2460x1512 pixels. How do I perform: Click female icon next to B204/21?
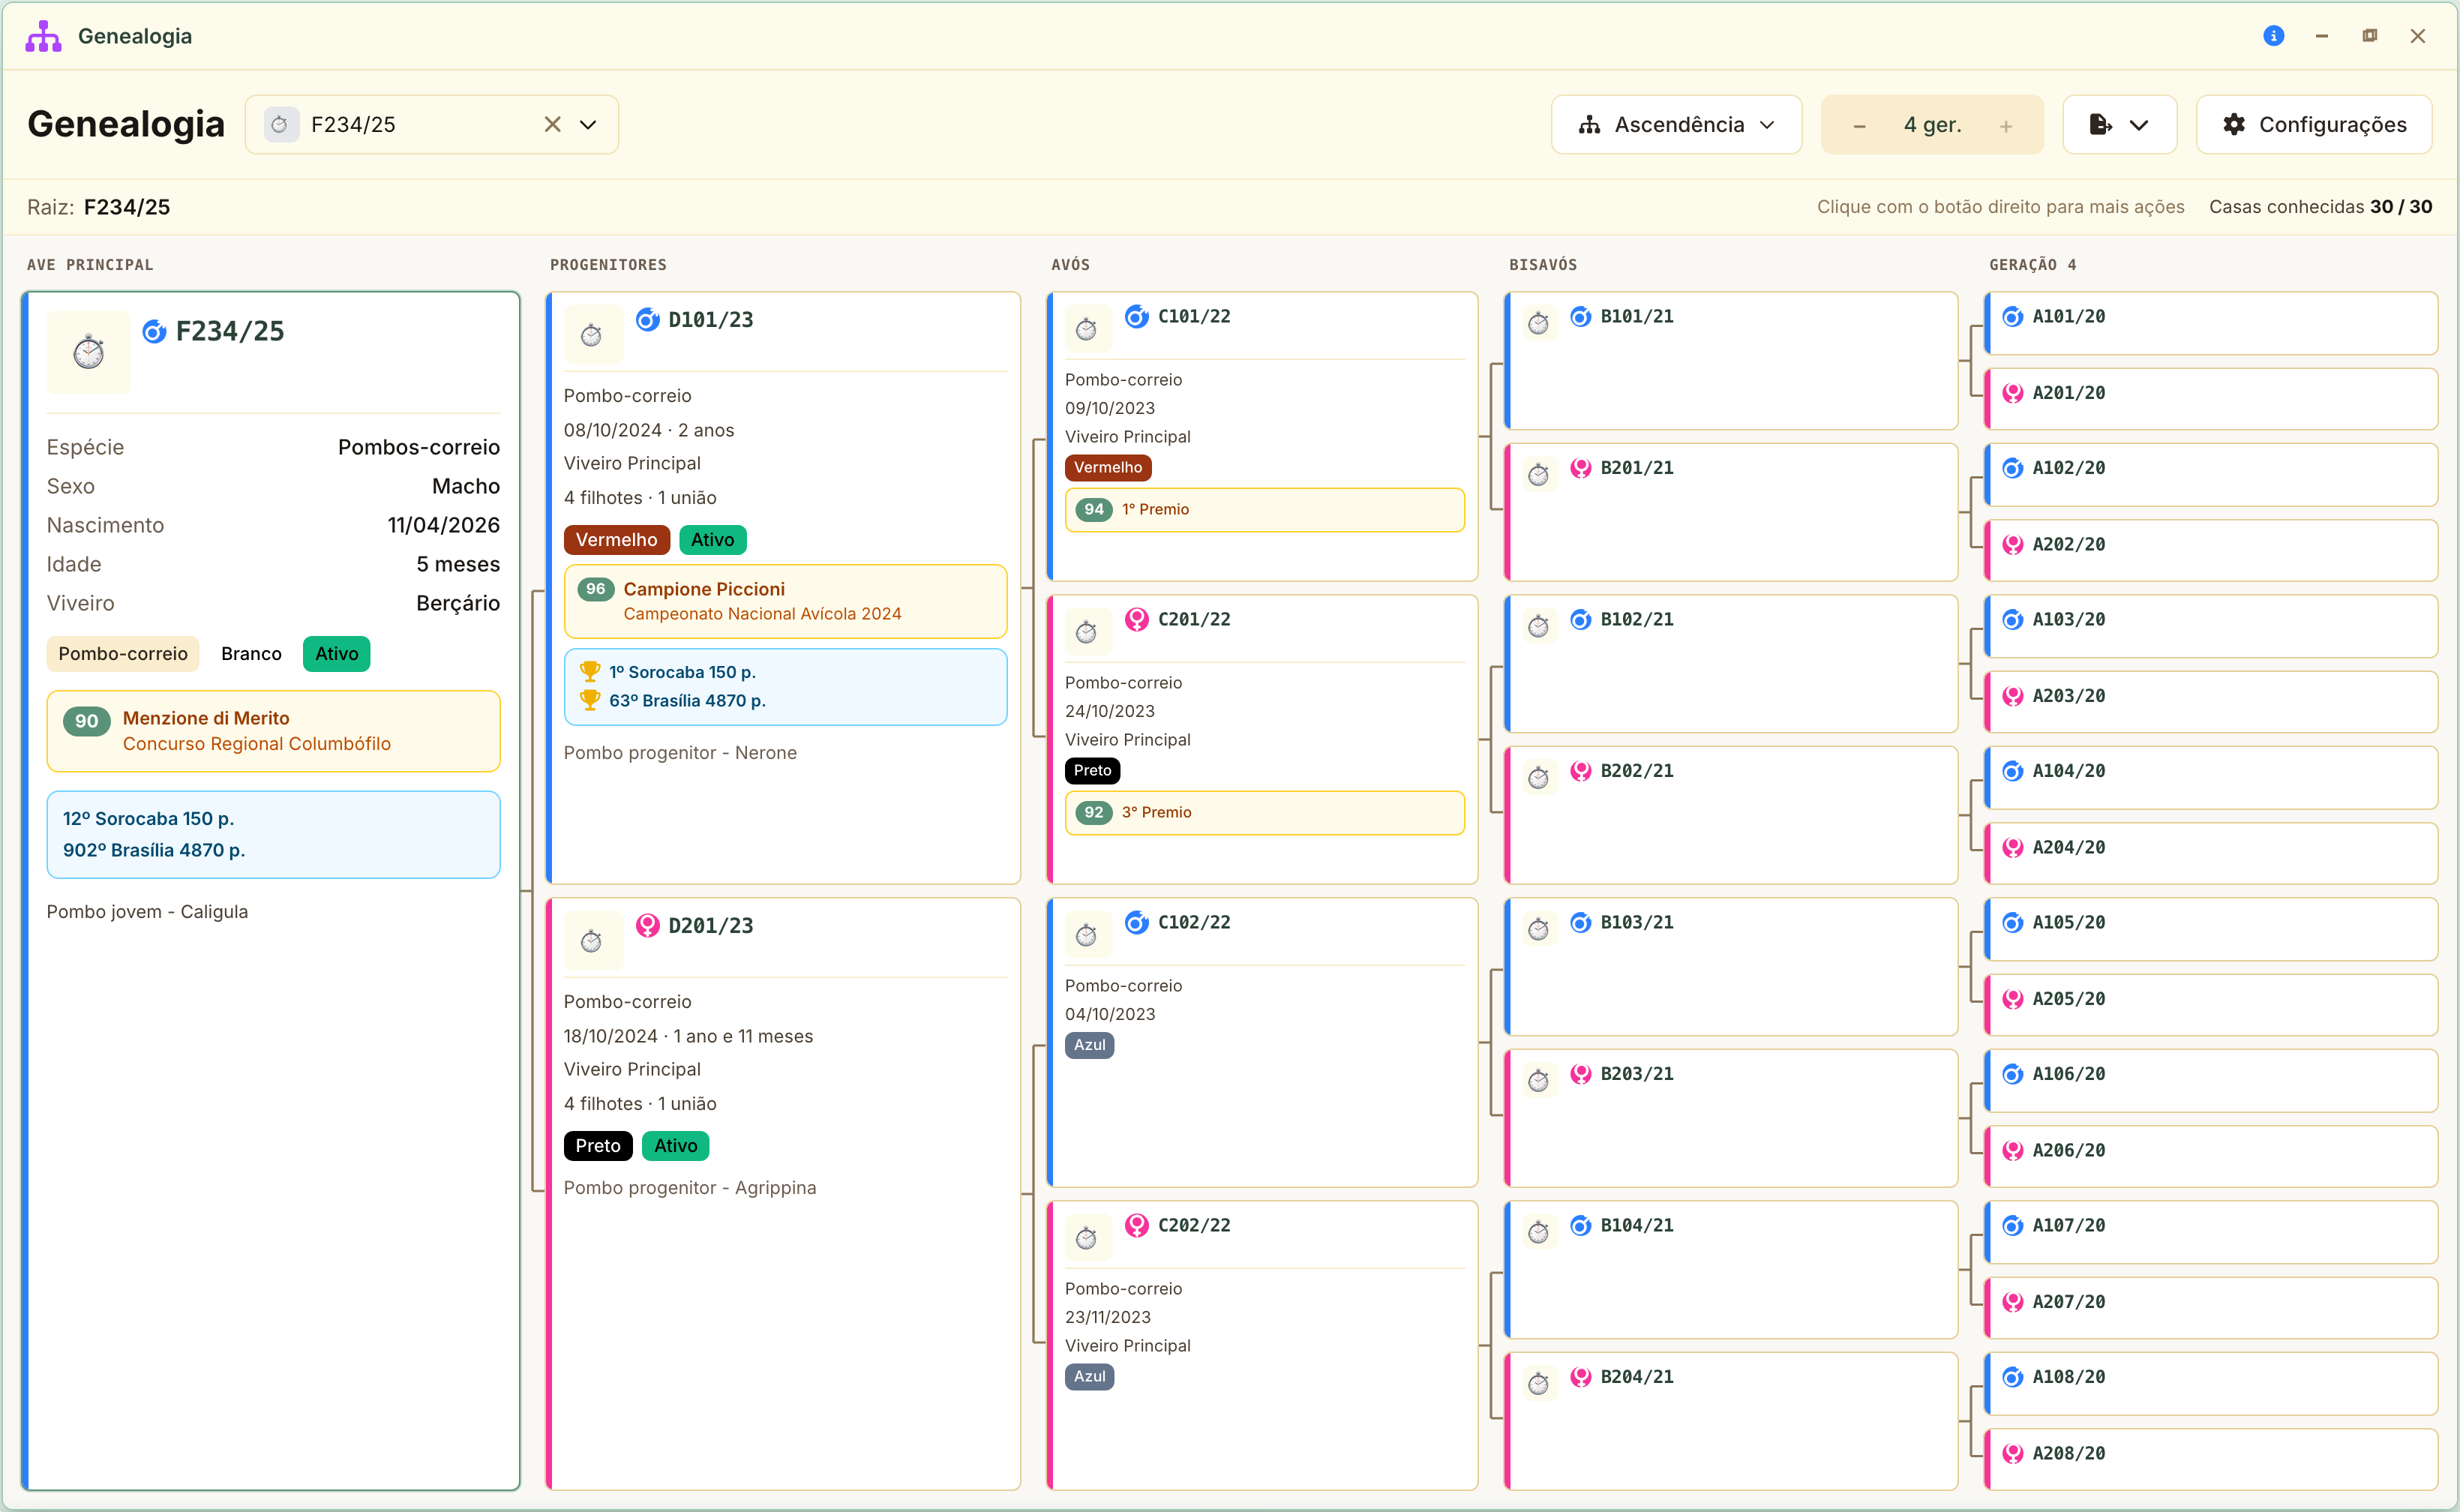tap(1581, 1377)
